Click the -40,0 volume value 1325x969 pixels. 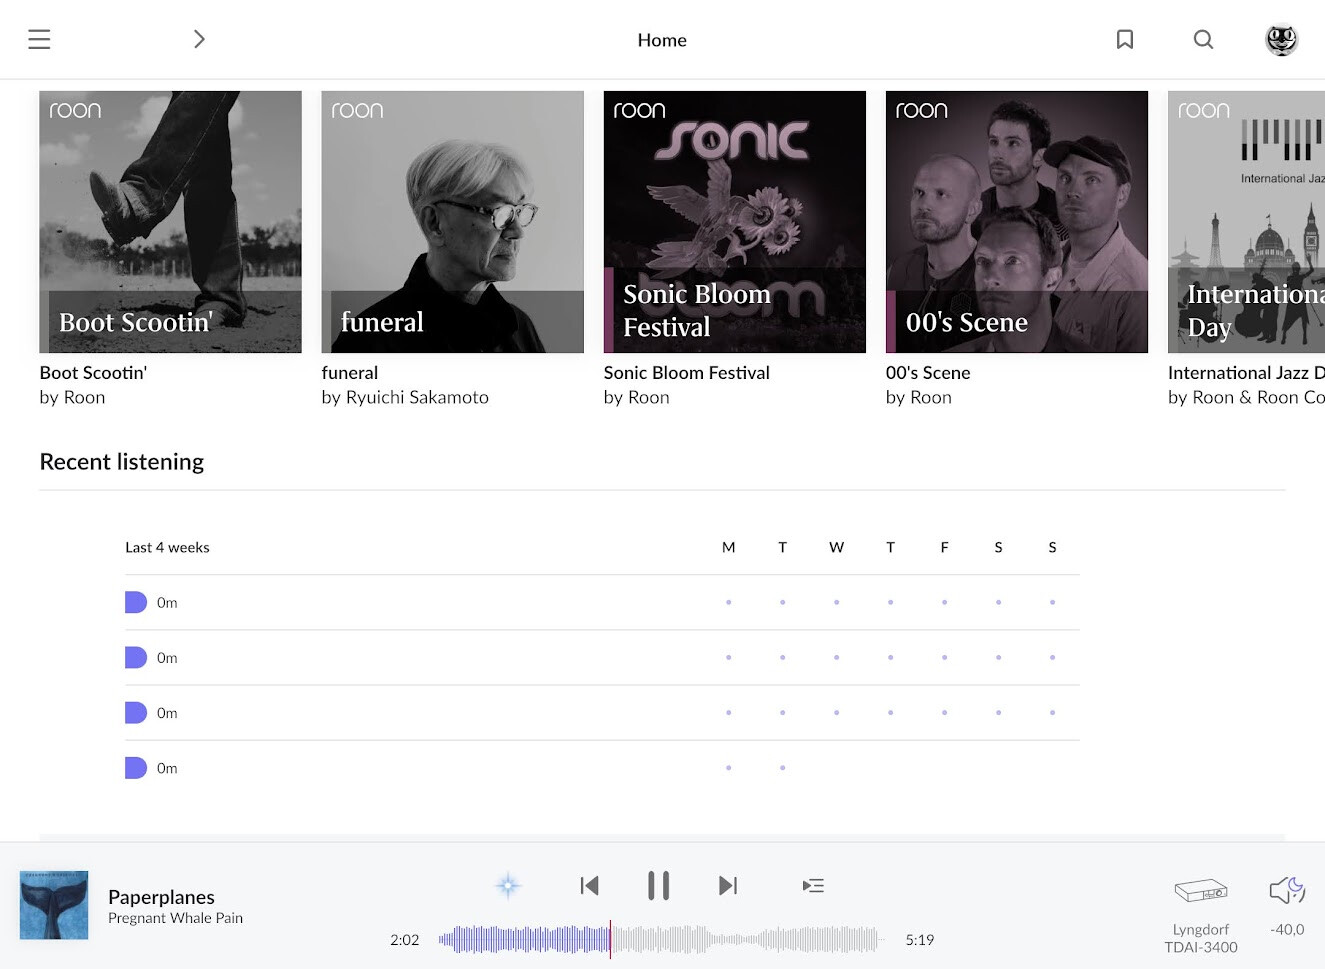(x=1287, y=929)
